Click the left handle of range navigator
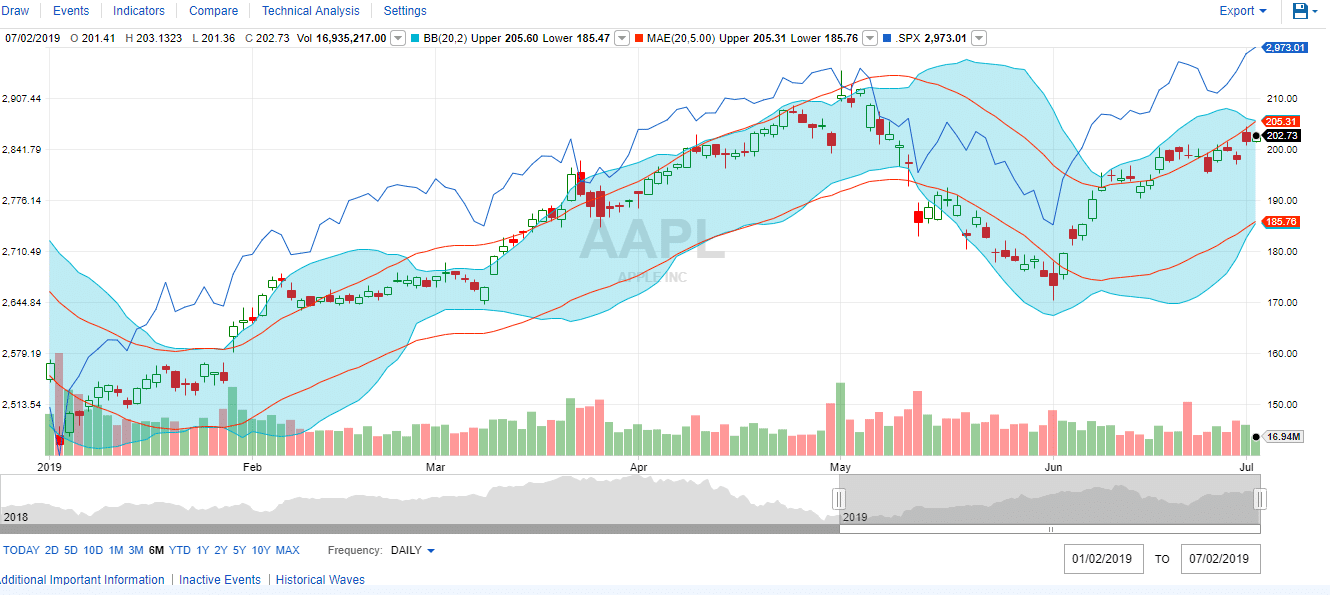Image resolution: width=1330 pixels, height=595 pixels. point(840,499)
